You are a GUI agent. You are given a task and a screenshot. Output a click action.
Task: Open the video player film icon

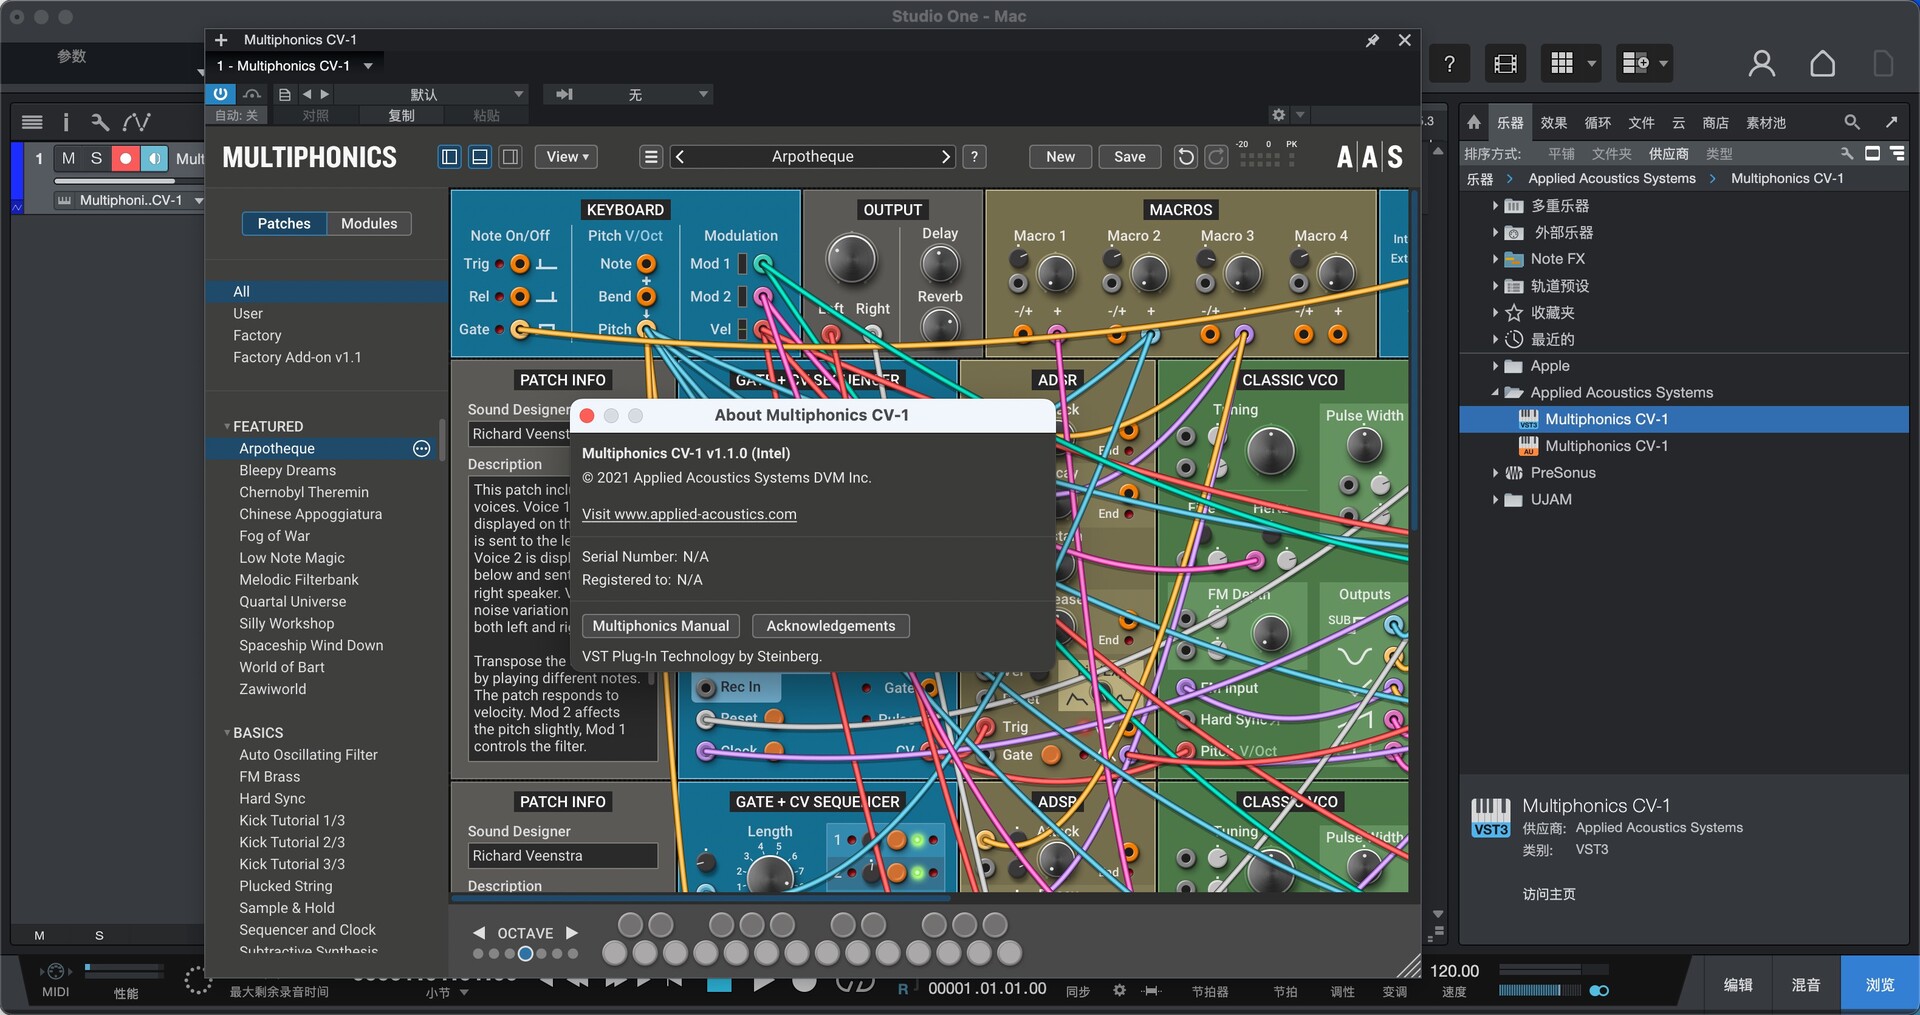point(1505,64)
